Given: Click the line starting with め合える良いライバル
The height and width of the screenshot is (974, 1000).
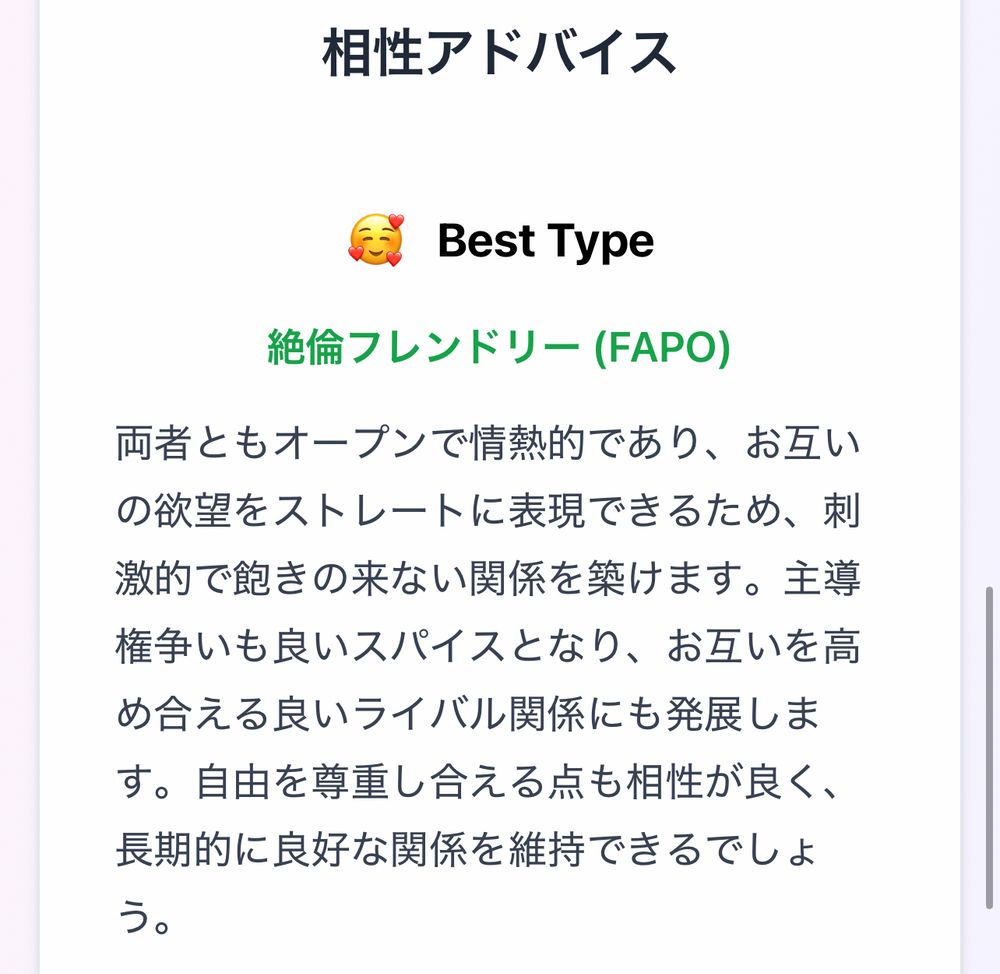Looking at the screenshot, I should 468,713.
